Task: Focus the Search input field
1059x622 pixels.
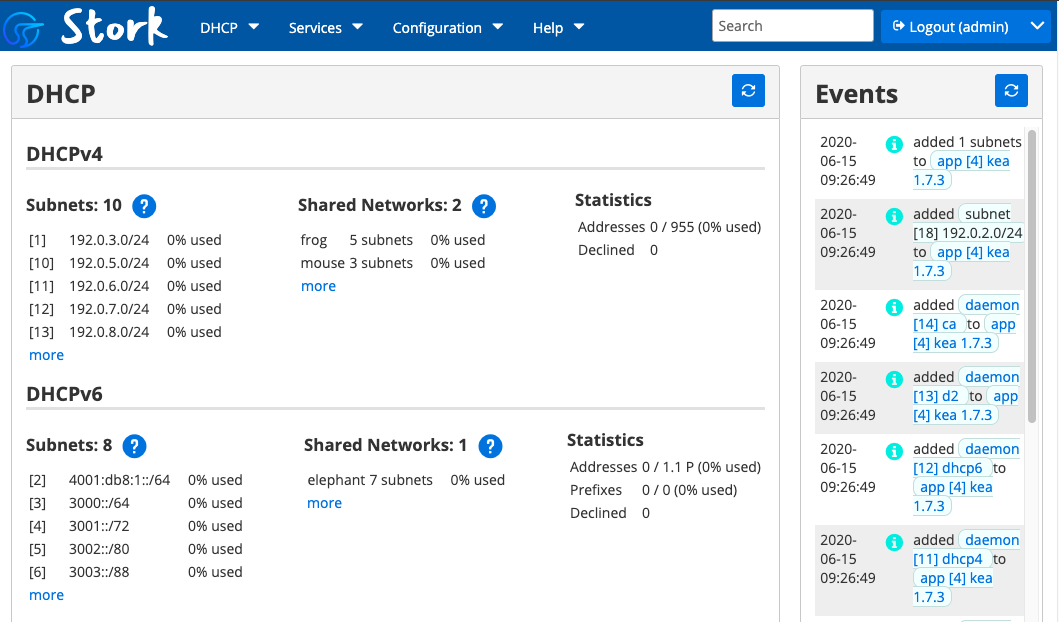Action: [x=792, y=26]
